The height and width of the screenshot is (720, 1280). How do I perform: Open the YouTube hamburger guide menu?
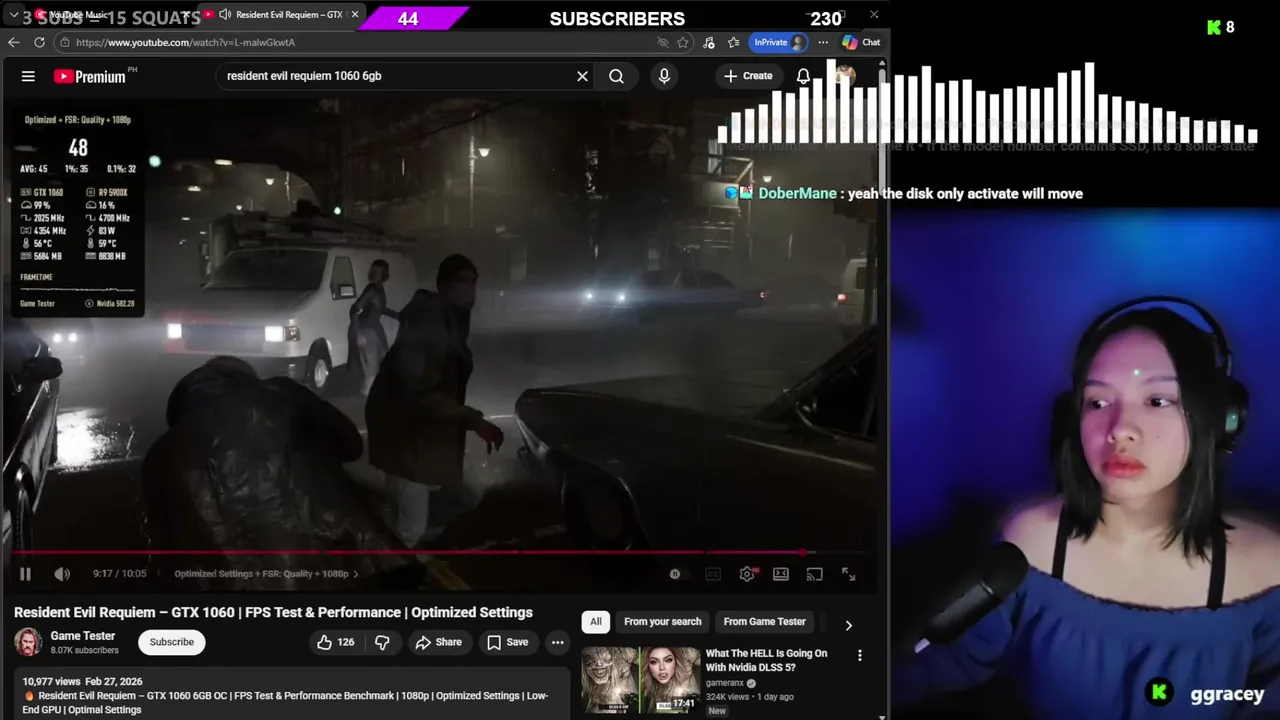click(28, 76)
